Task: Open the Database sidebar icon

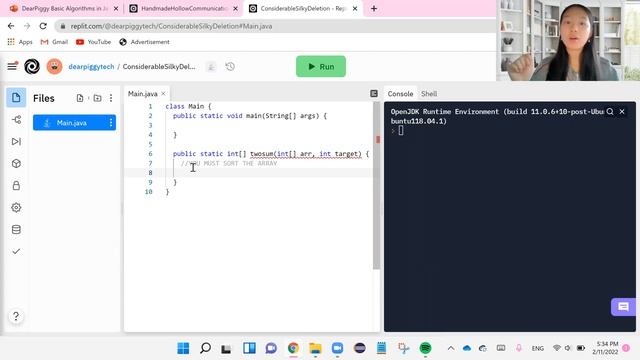Action: click(x=16, y=229)
